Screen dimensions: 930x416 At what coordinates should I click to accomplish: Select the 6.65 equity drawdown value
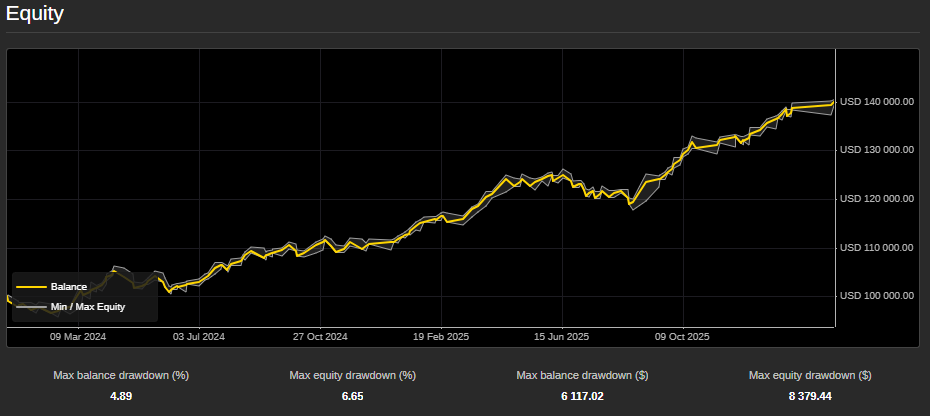(353, 396)
